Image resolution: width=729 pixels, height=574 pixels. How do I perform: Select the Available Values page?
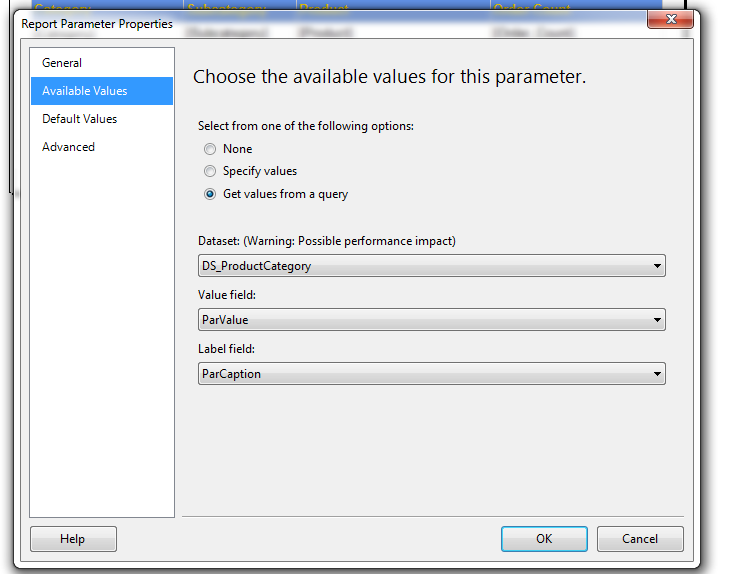84,91
